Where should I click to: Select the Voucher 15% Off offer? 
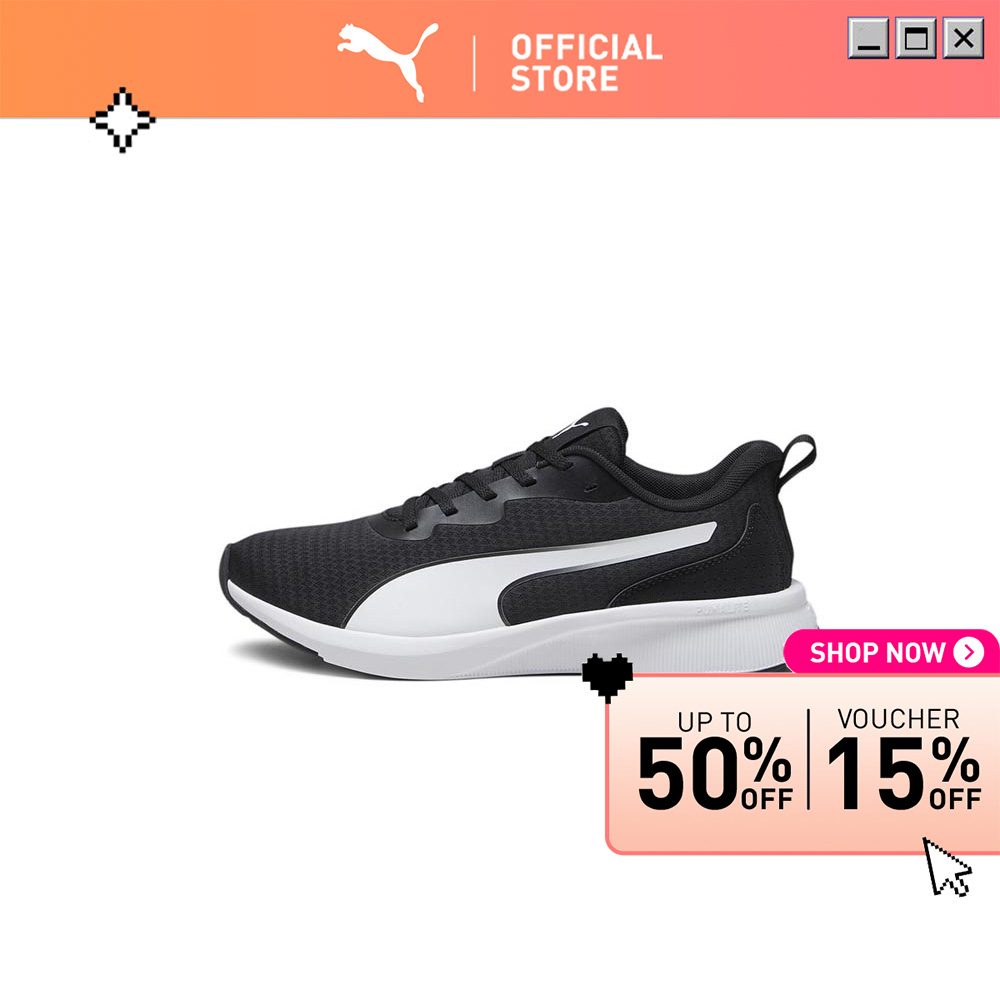pyautogui.click(x=903, y=760)
